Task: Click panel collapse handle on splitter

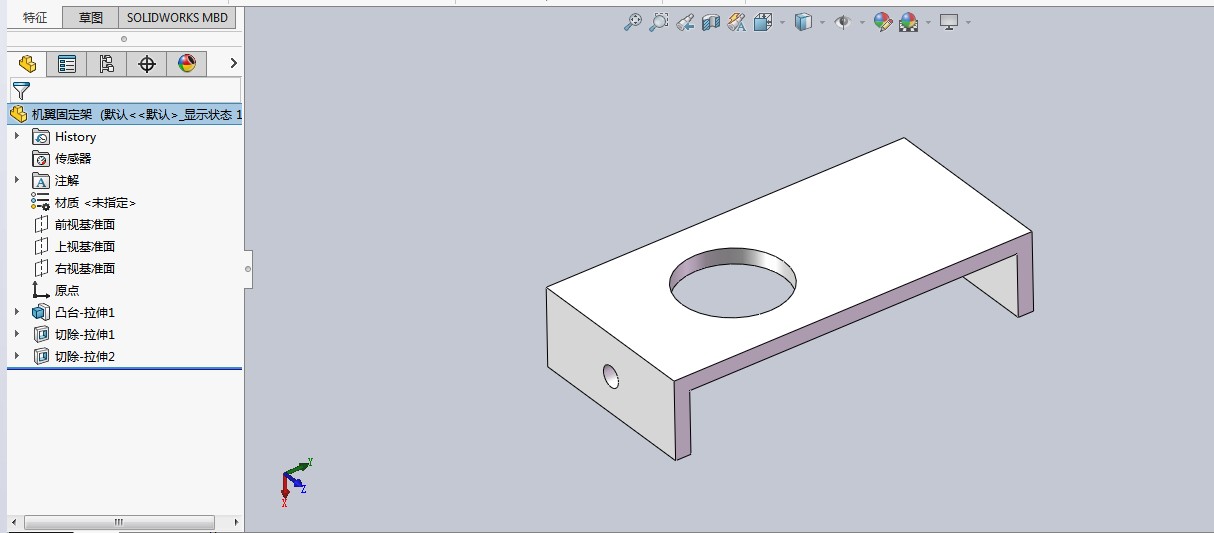Action: tap(248, 268)
